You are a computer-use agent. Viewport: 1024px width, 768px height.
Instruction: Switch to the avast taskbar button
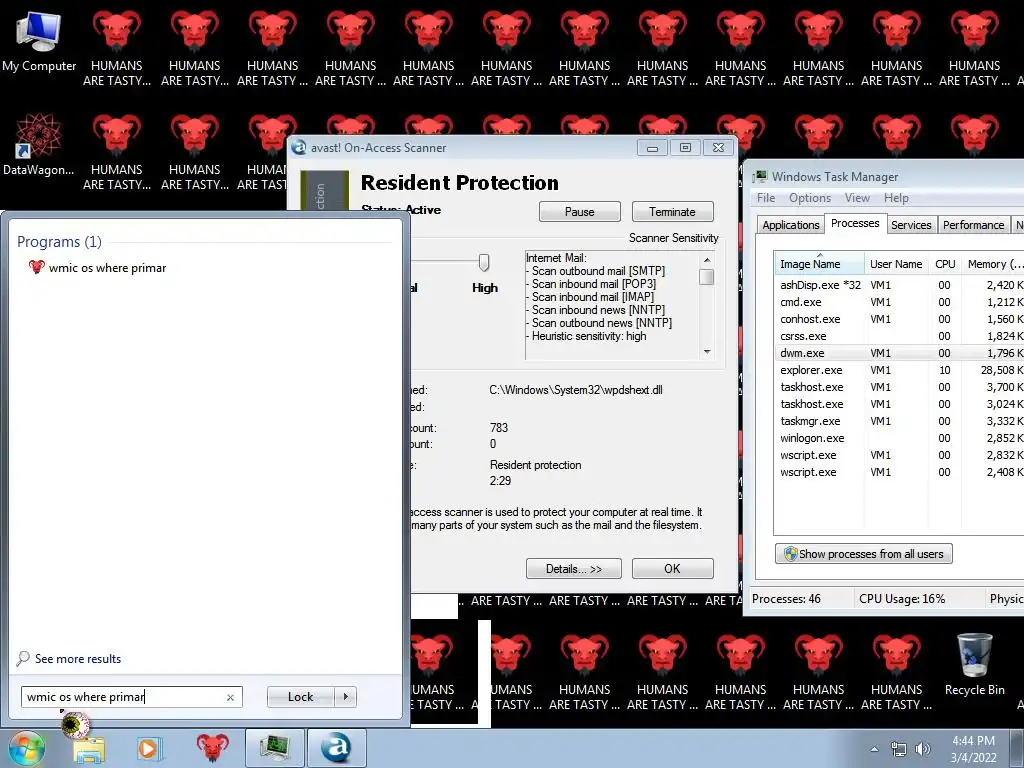pyautogui.click(x=336, y=748)
